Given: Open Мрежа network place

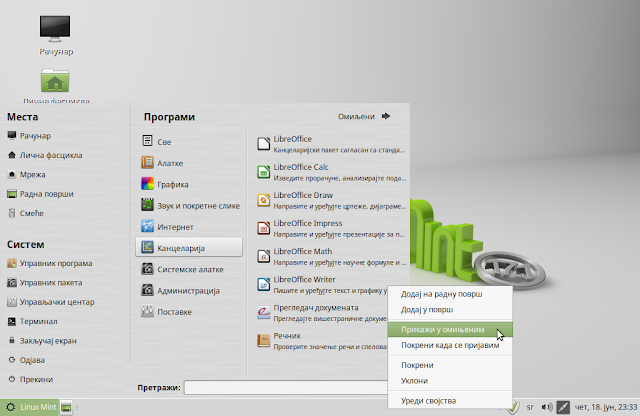Looking at the screenshot, I should click(27, 174).
